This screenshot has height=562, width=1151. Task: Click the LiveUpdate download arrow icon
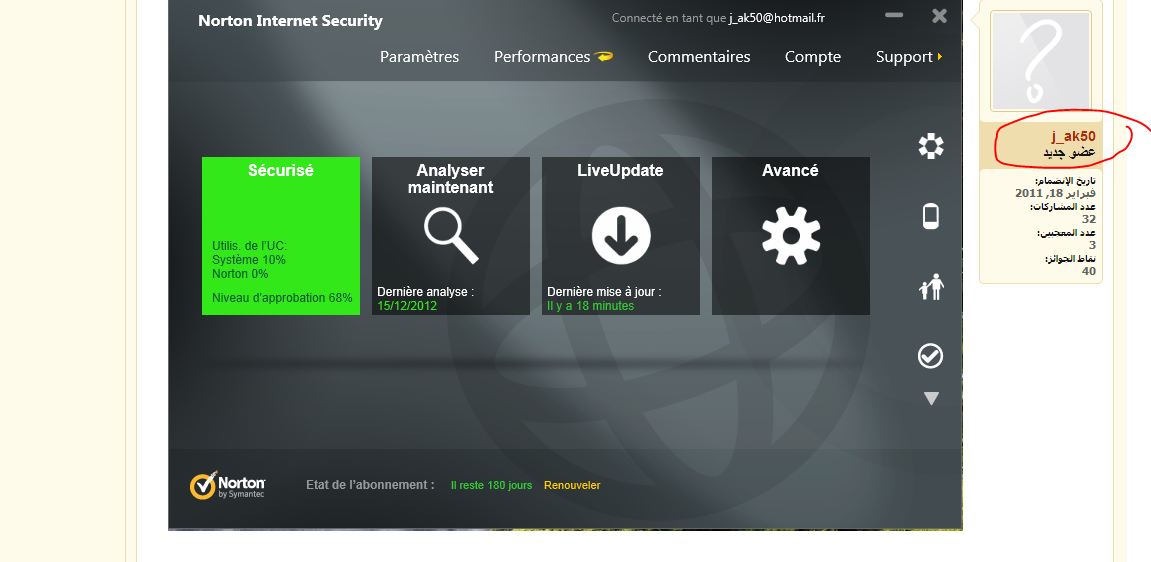(621, 236)
